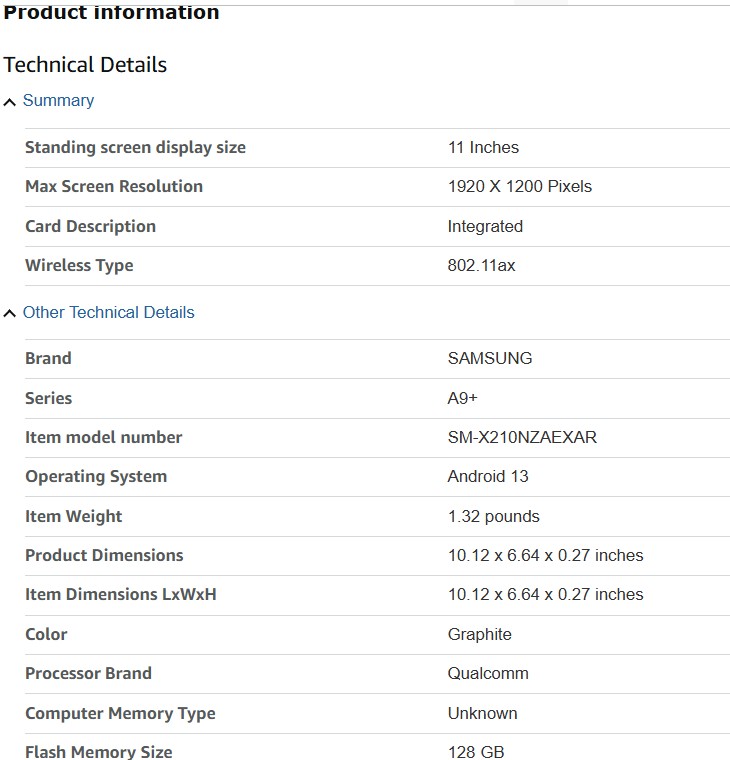Click the A9+ series value
The width and height of the screenshot is (730, 760).
462,398
